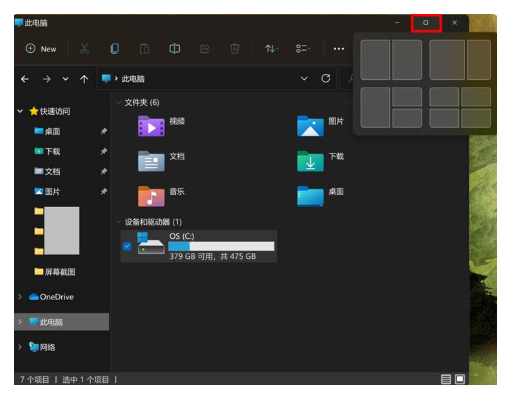Click the Delete trash can icon
Screen dimensions: 506x397
coord(235,49)
